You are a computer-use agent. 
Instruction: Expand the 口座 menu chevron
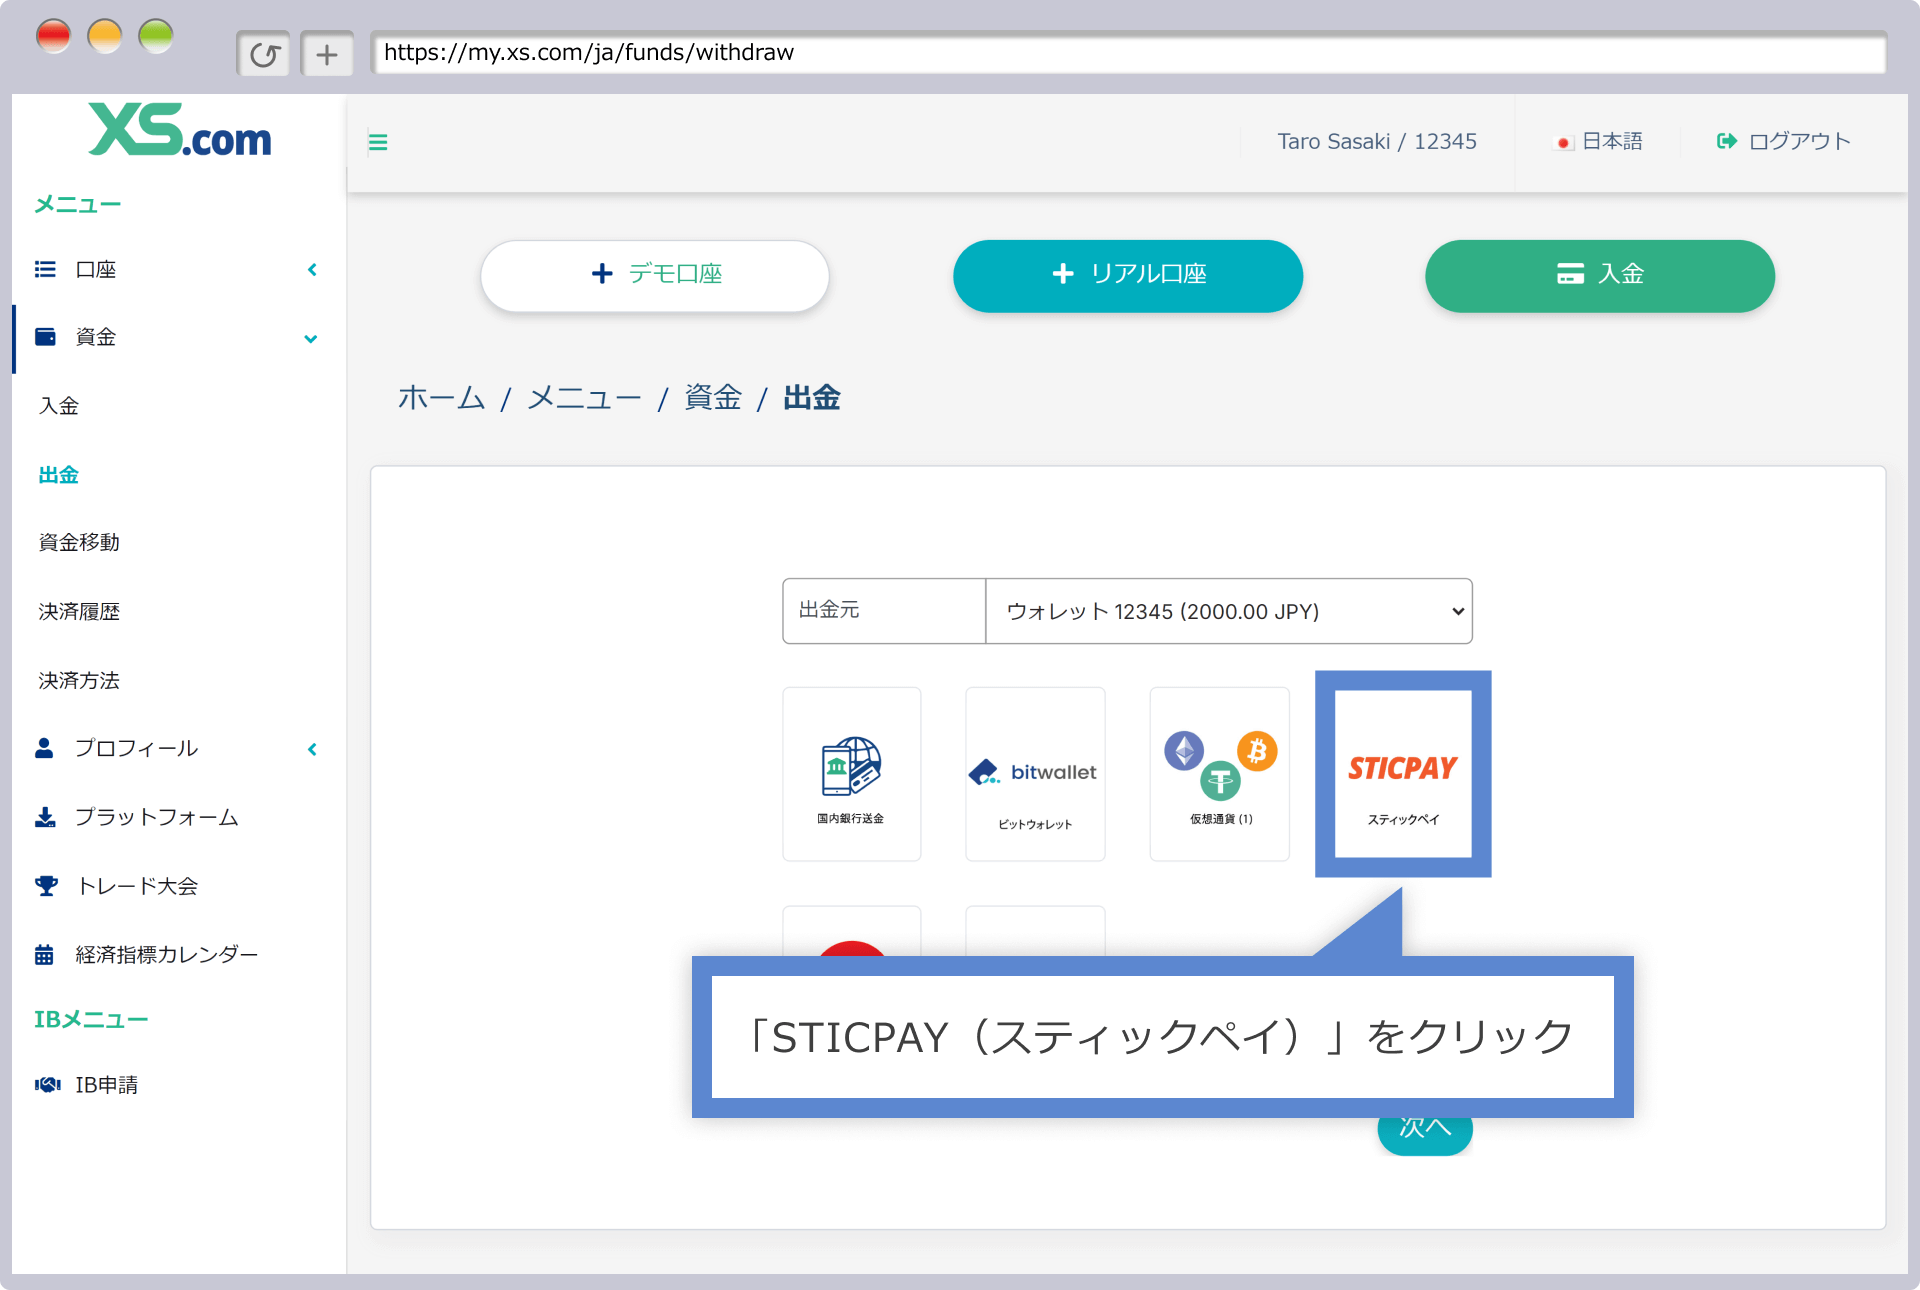tap(312, 270)
